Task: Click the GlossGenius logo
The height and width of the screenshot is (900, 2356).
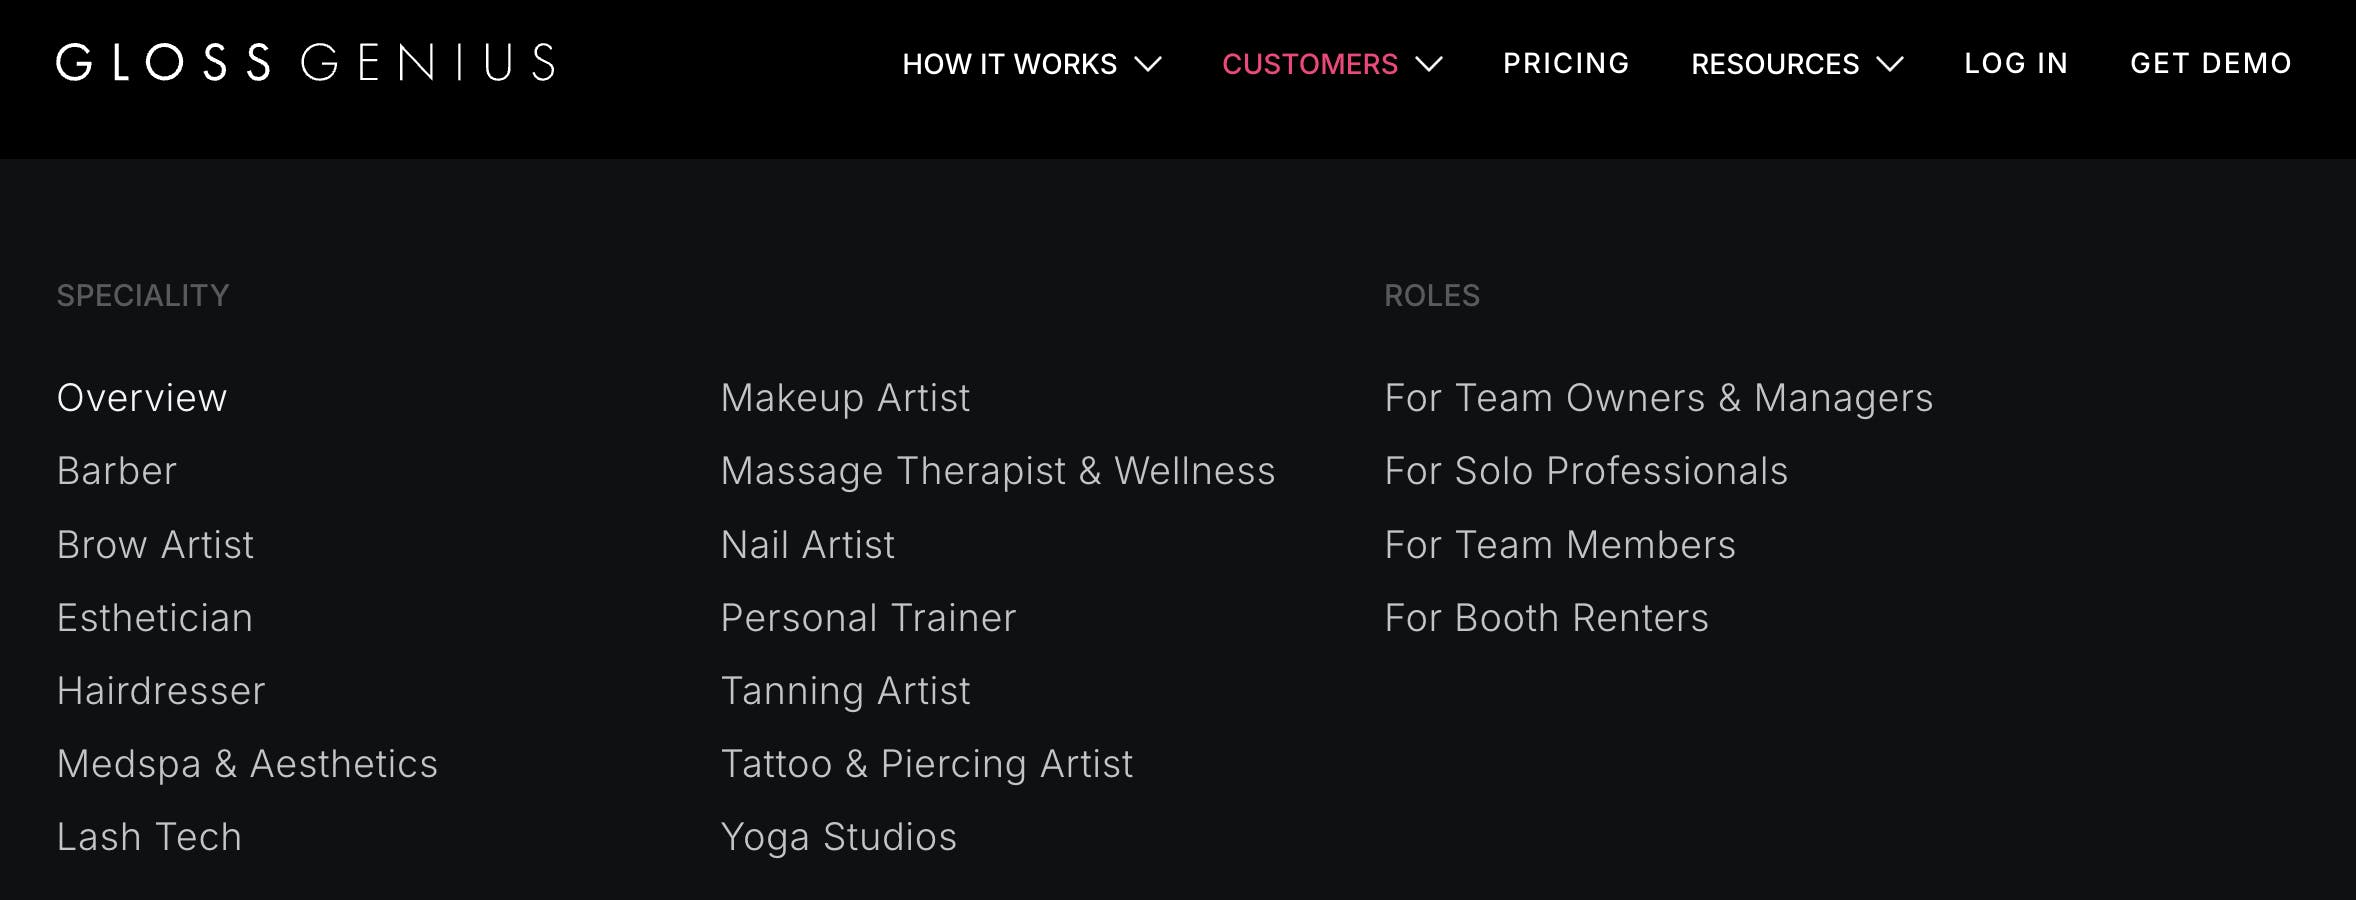Action: coord(305,62)
